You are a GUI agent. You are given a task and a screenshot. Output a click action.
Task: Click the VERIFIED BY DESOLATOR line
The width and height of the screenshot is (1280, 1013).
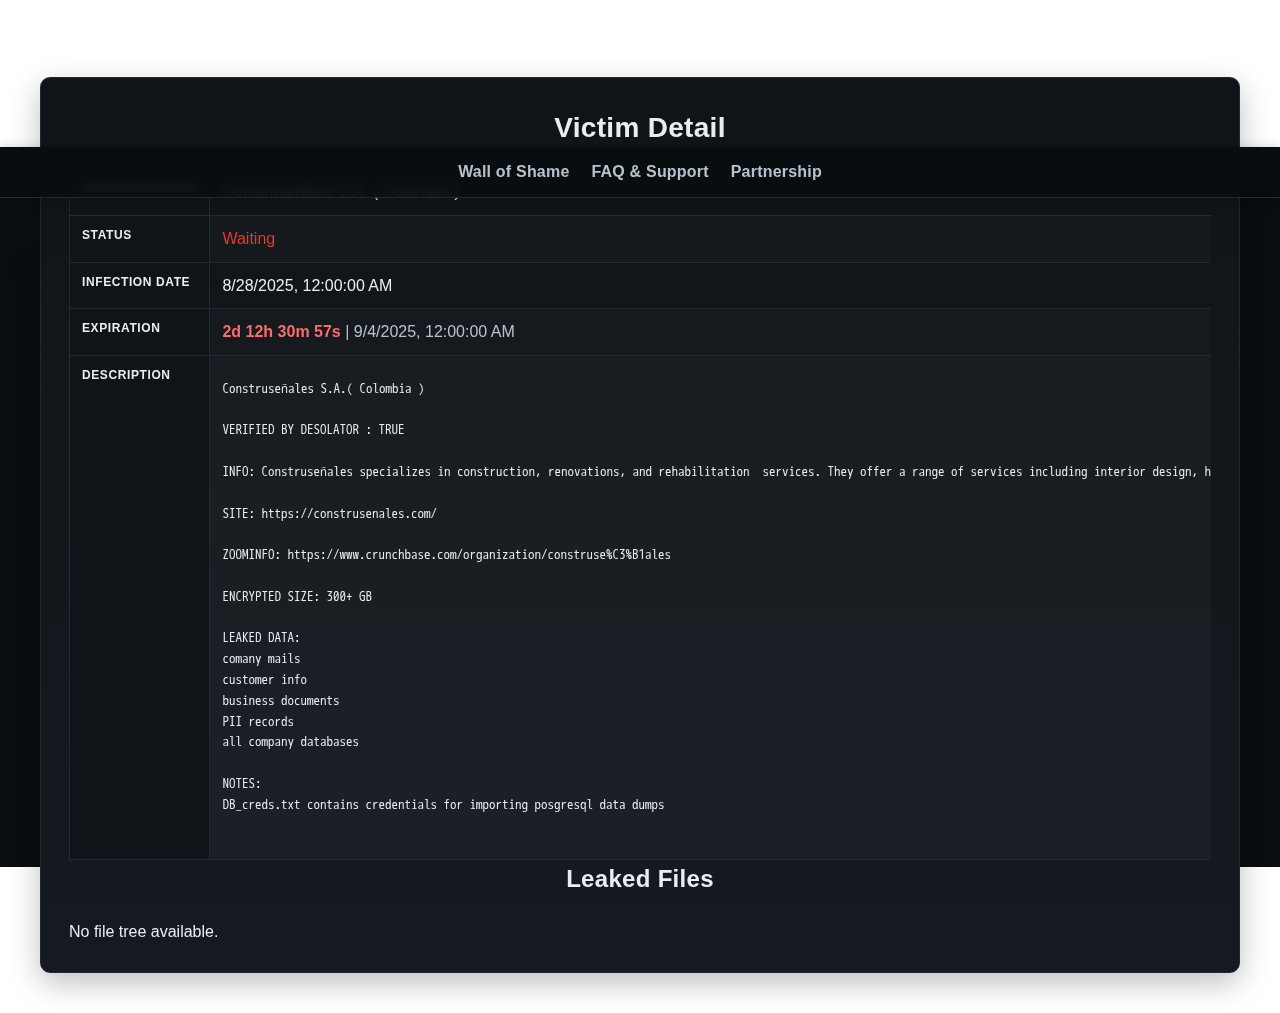[313, 430]
